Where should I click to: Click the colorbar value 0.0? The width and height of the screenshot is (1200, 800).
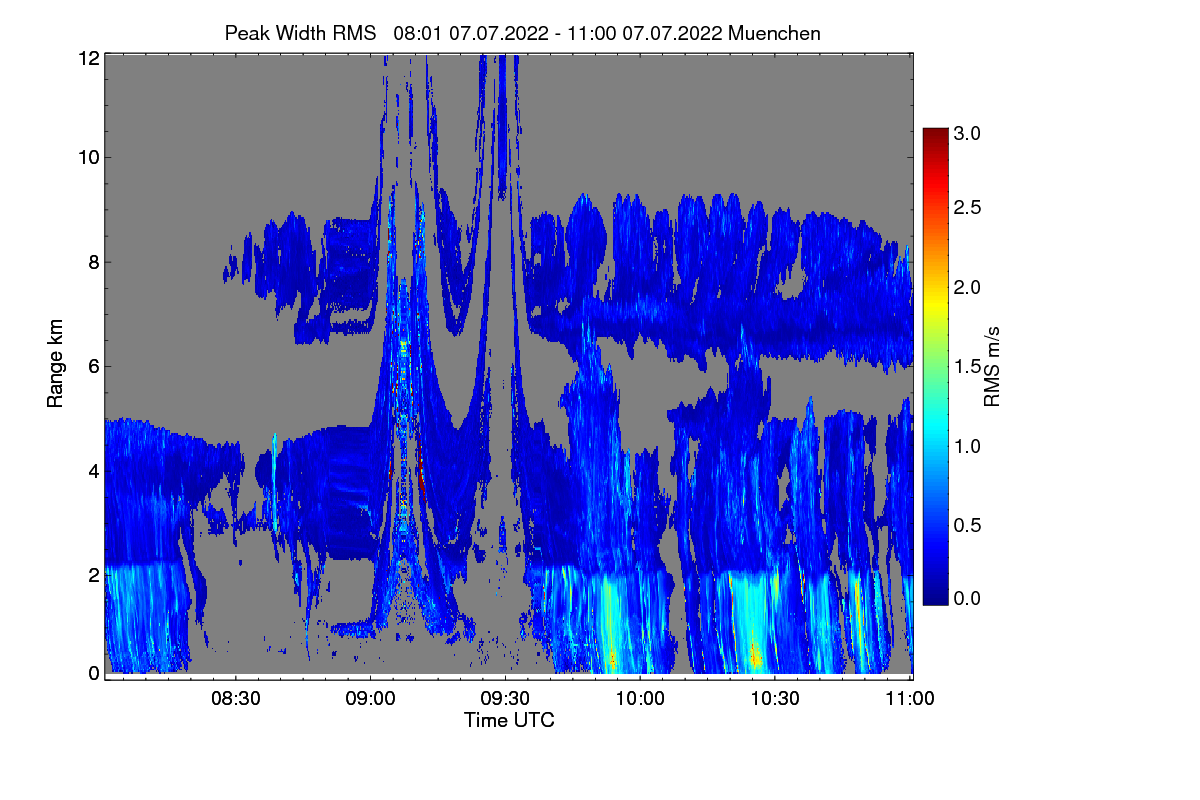click(967, 598)
